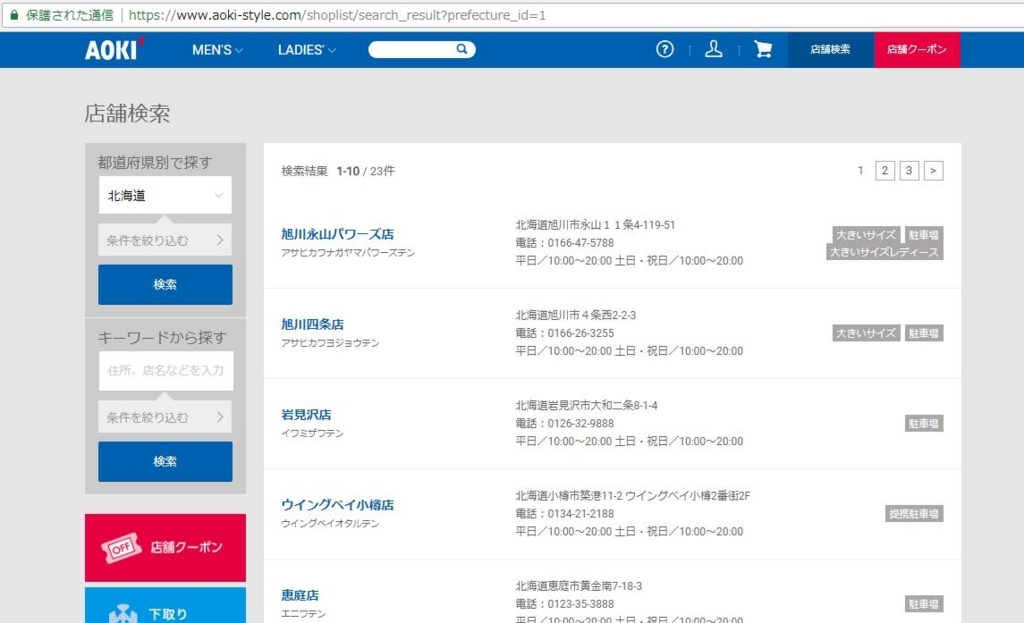Click 検索 button under prefecture search
The image size is (1024, 623).
tap(165, 284)
